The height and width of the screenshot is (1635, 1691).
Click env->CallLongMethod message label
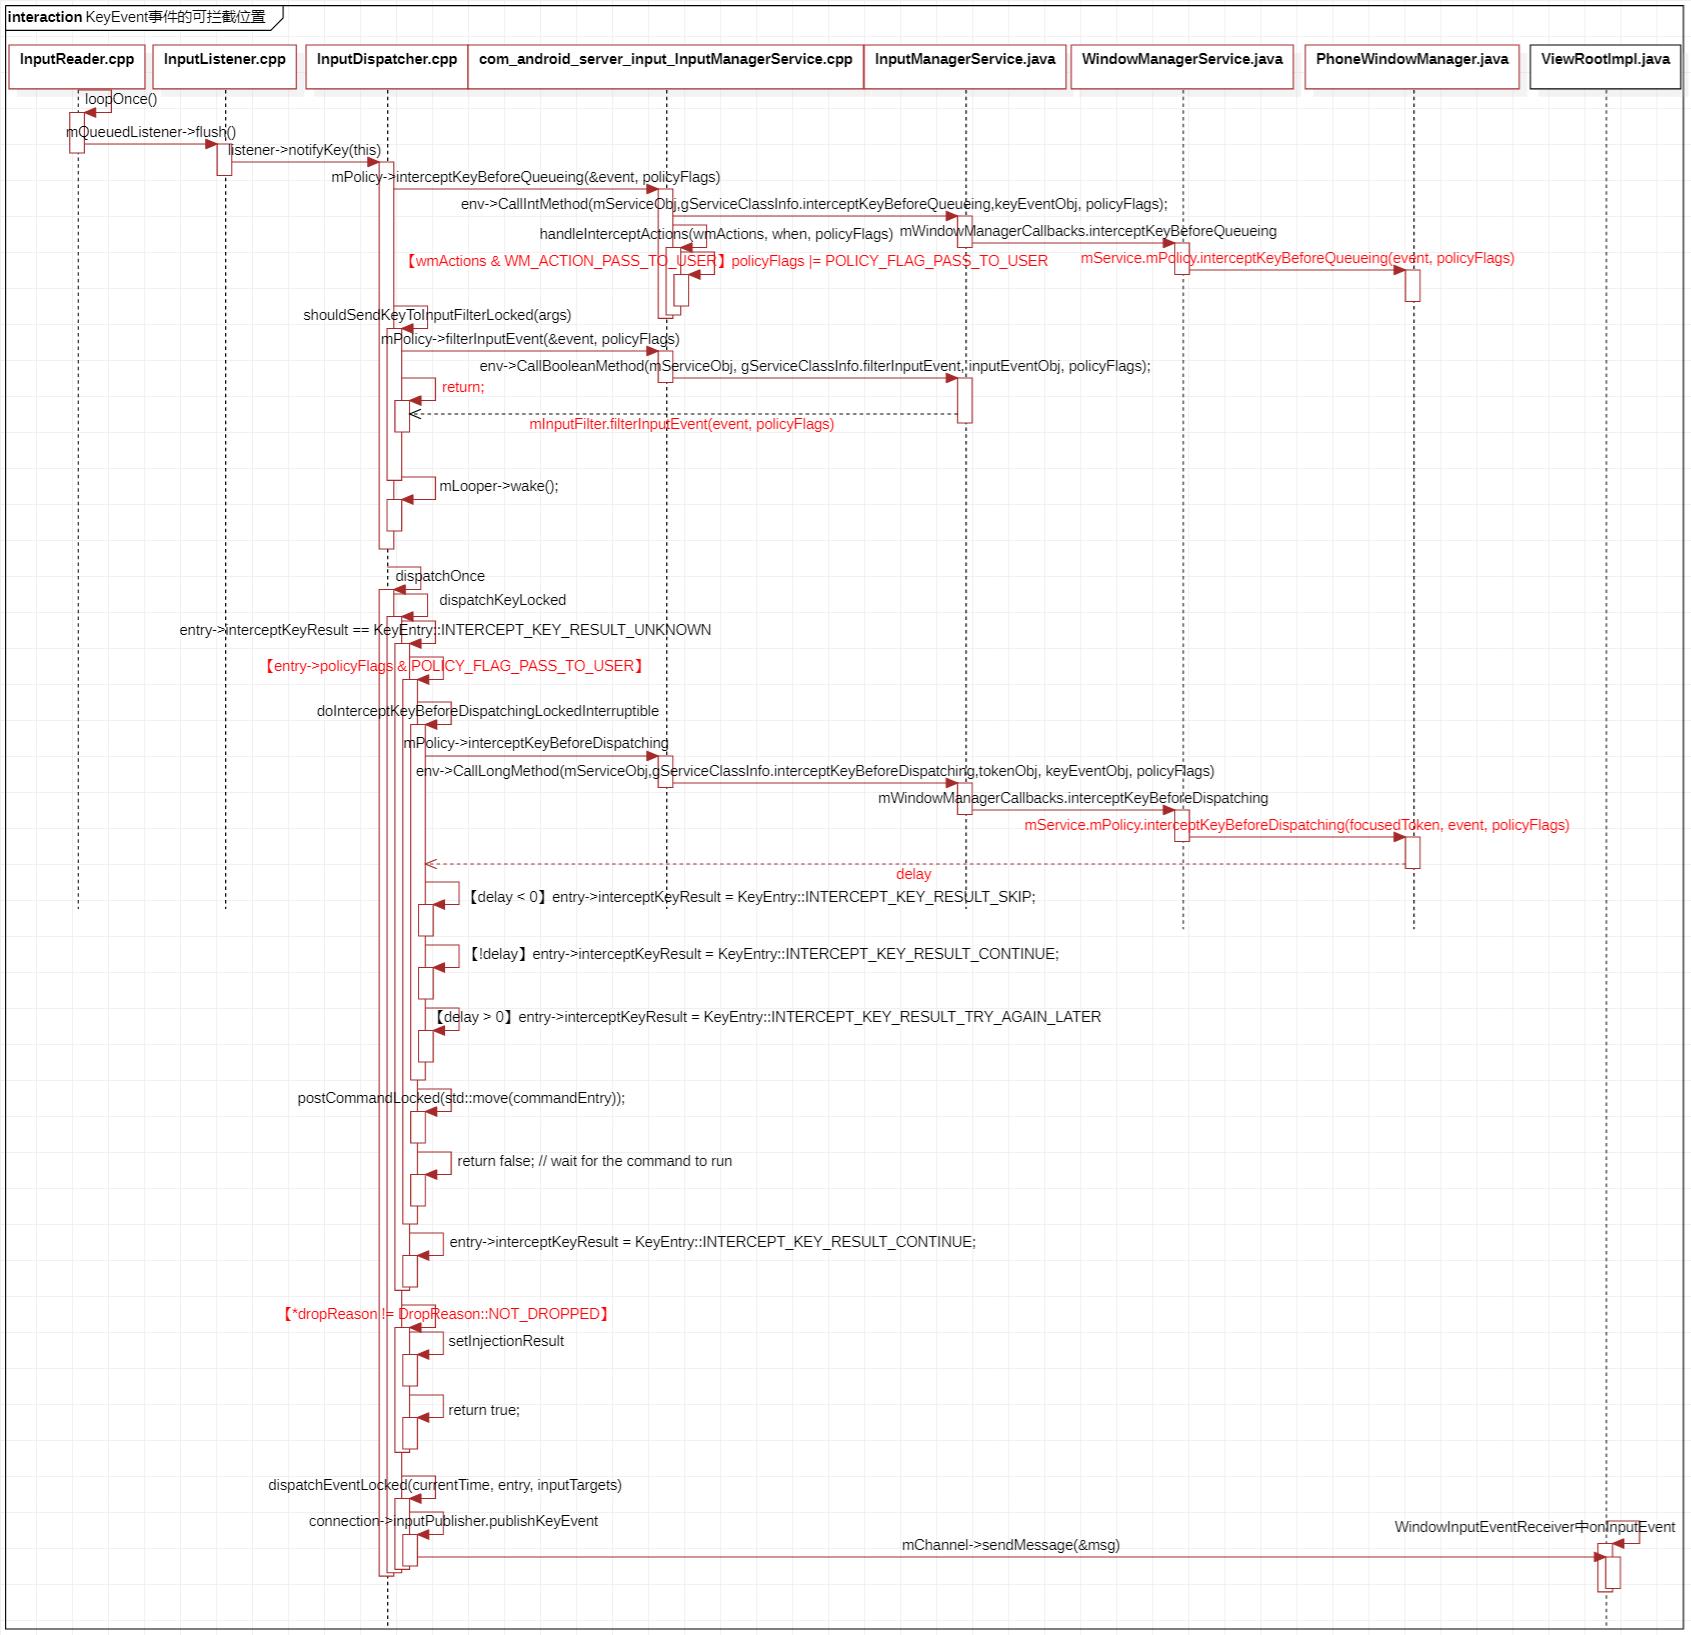815,771
